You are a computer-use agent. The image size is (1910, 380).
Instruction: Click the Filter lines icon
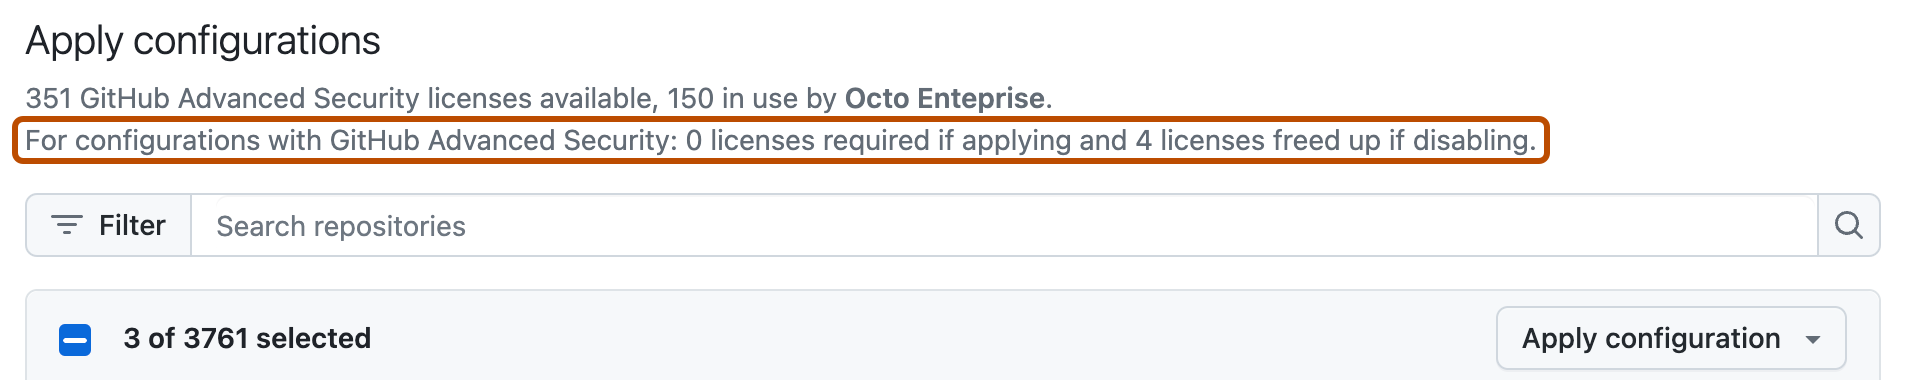pos(66,226)
